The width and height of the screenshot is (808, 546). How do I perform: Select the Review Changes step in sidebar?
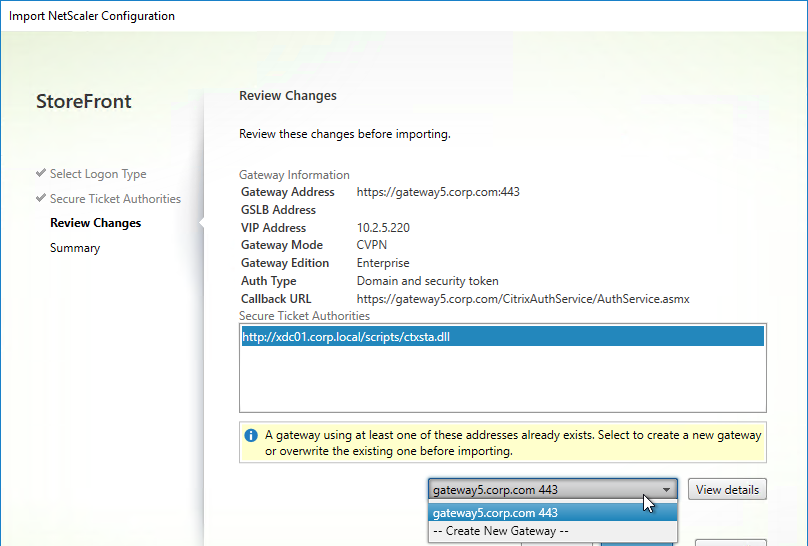point(95,223)
